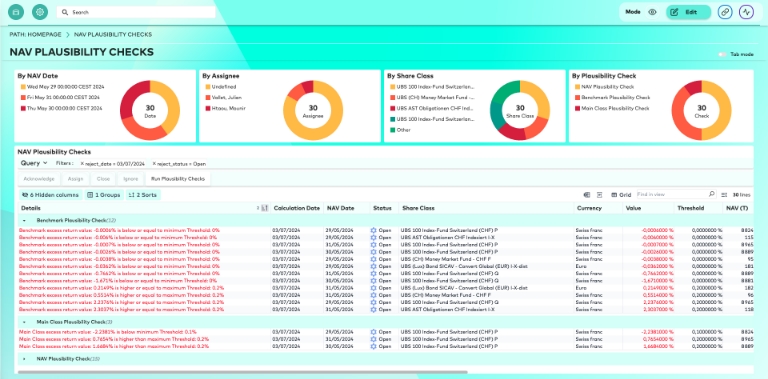768x379 pixels.
Task: Open the settings gear icon
Action: (x=40, y=12)
